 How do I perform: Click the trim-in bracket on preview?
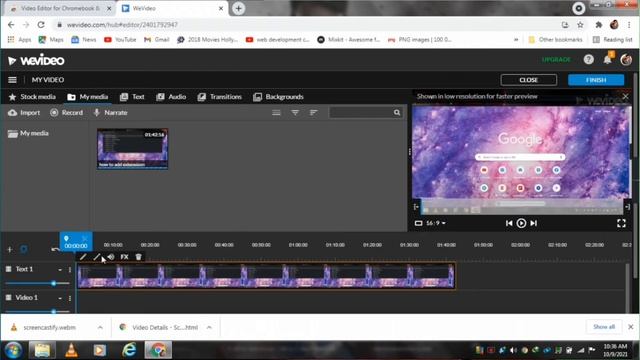pos(416,207)
